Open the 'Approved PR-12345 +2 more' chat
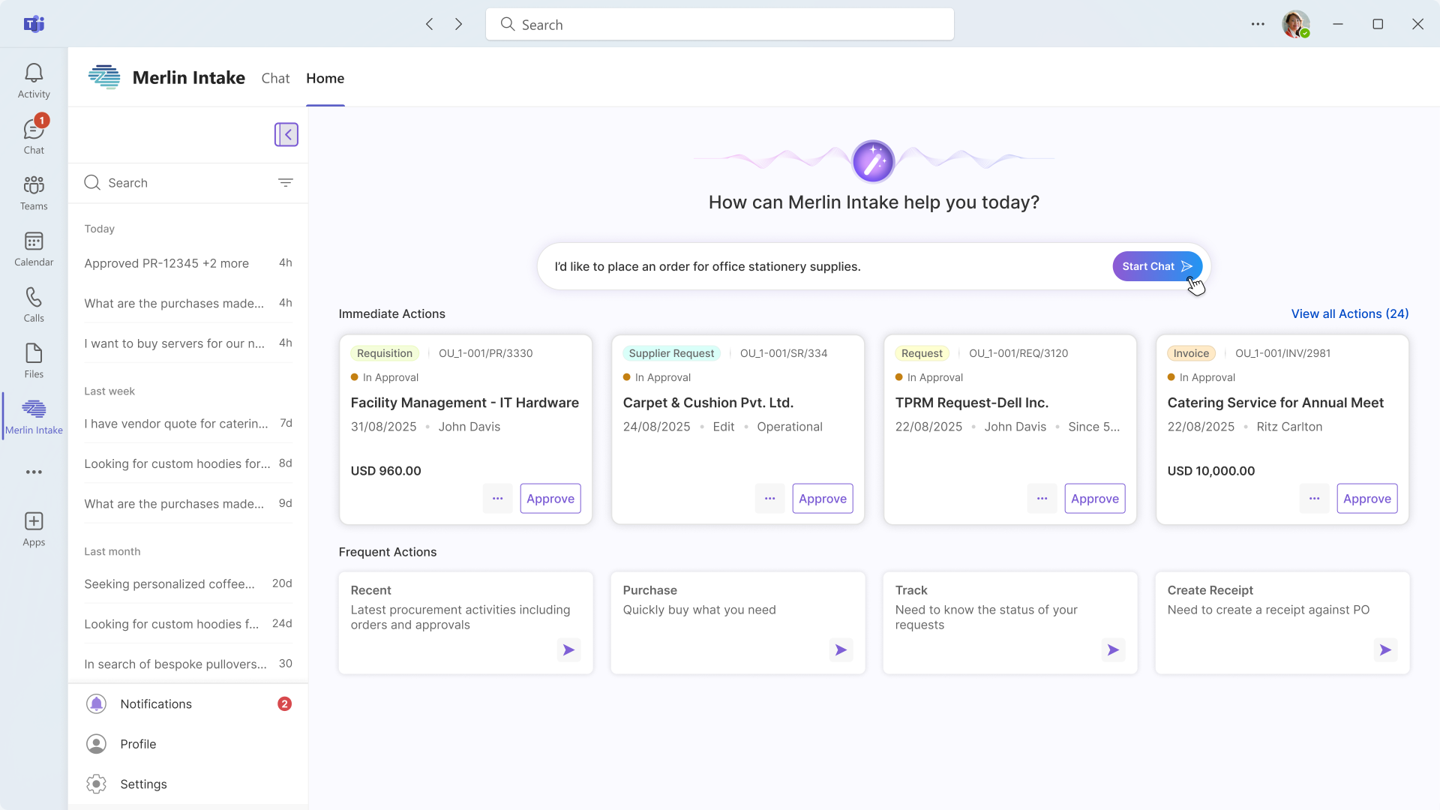 click(167, 263)
